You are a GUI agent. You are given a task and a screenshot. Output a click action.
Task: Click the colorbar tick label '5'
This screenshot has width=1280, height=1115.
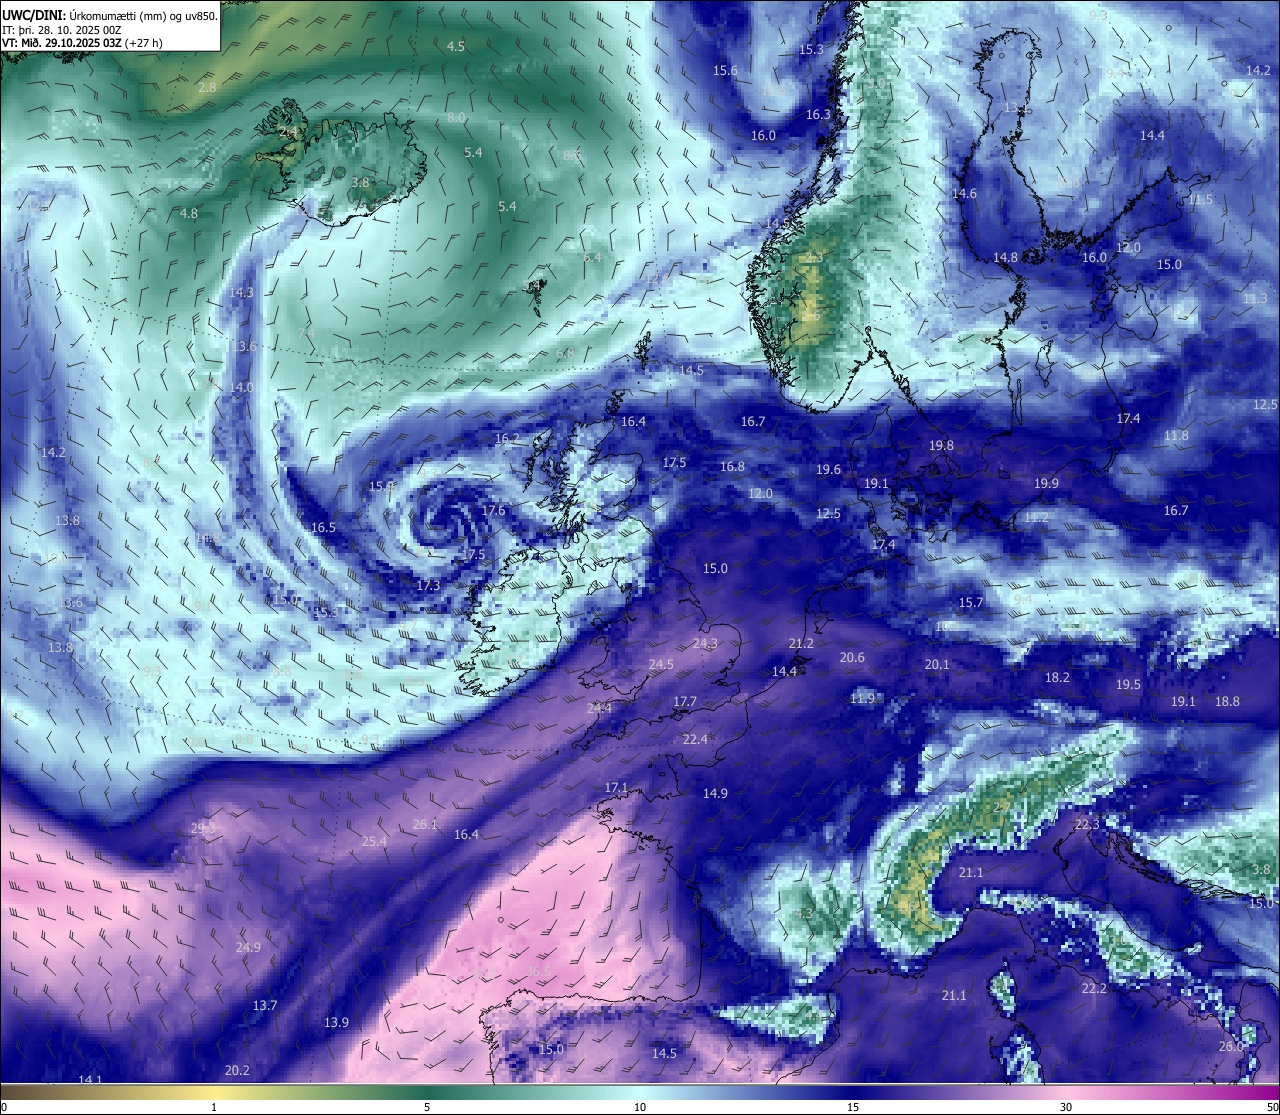427,1107
